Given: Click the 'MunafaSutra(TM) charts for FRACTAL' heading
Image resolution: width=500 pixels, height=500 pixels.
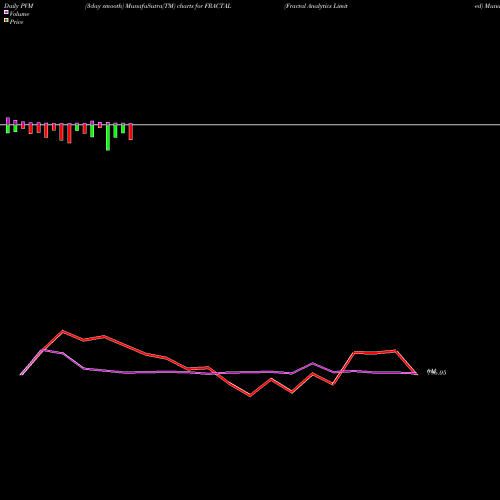Looking at the screenshot, I should (x=178, y=6).
